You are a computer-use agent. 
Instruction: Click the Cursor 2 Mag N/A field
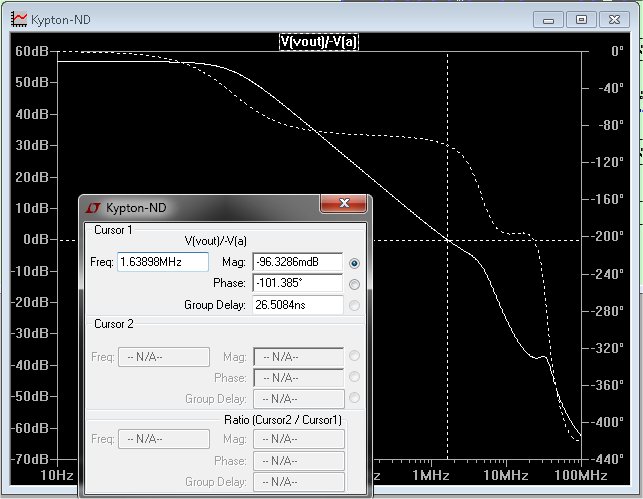(x=299, y=357)
